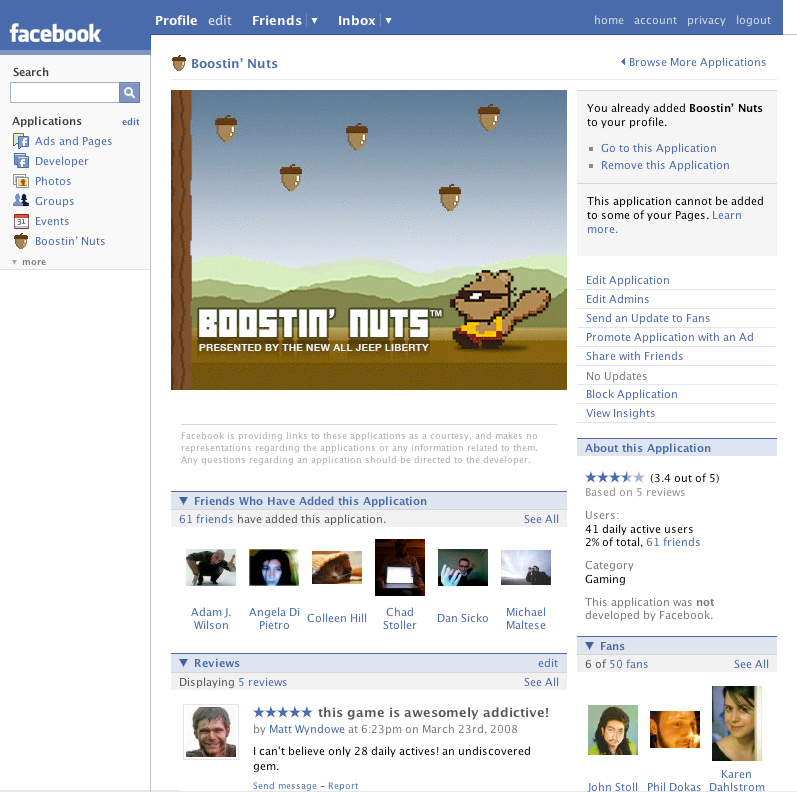Open Phil Dokas's fan photo

pos(675,729)
